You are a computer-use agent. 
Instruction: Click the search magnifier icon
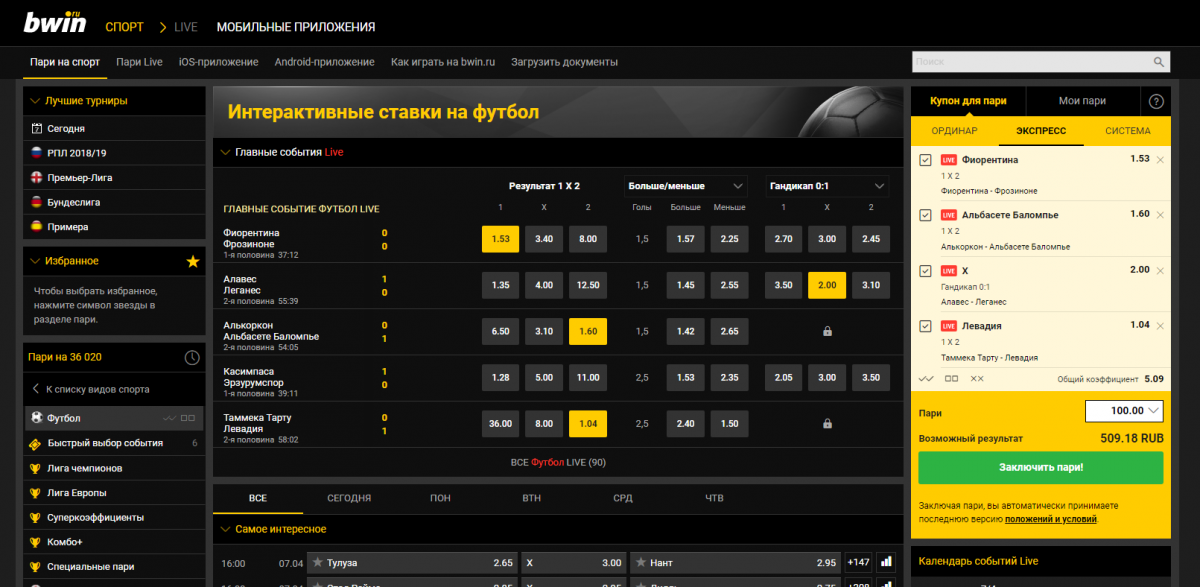[x=1159, y=62]
